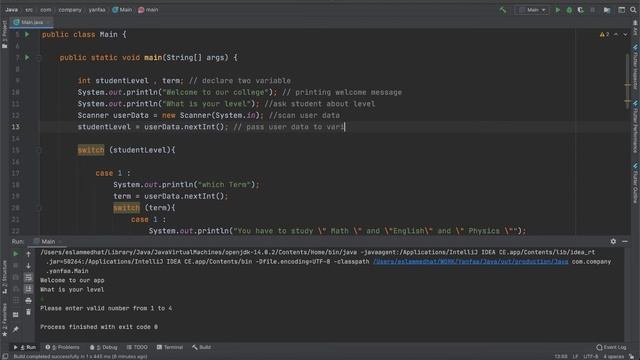
Task: Click the run gutter arrow beside main method
Action: click(x=27, y=58)
